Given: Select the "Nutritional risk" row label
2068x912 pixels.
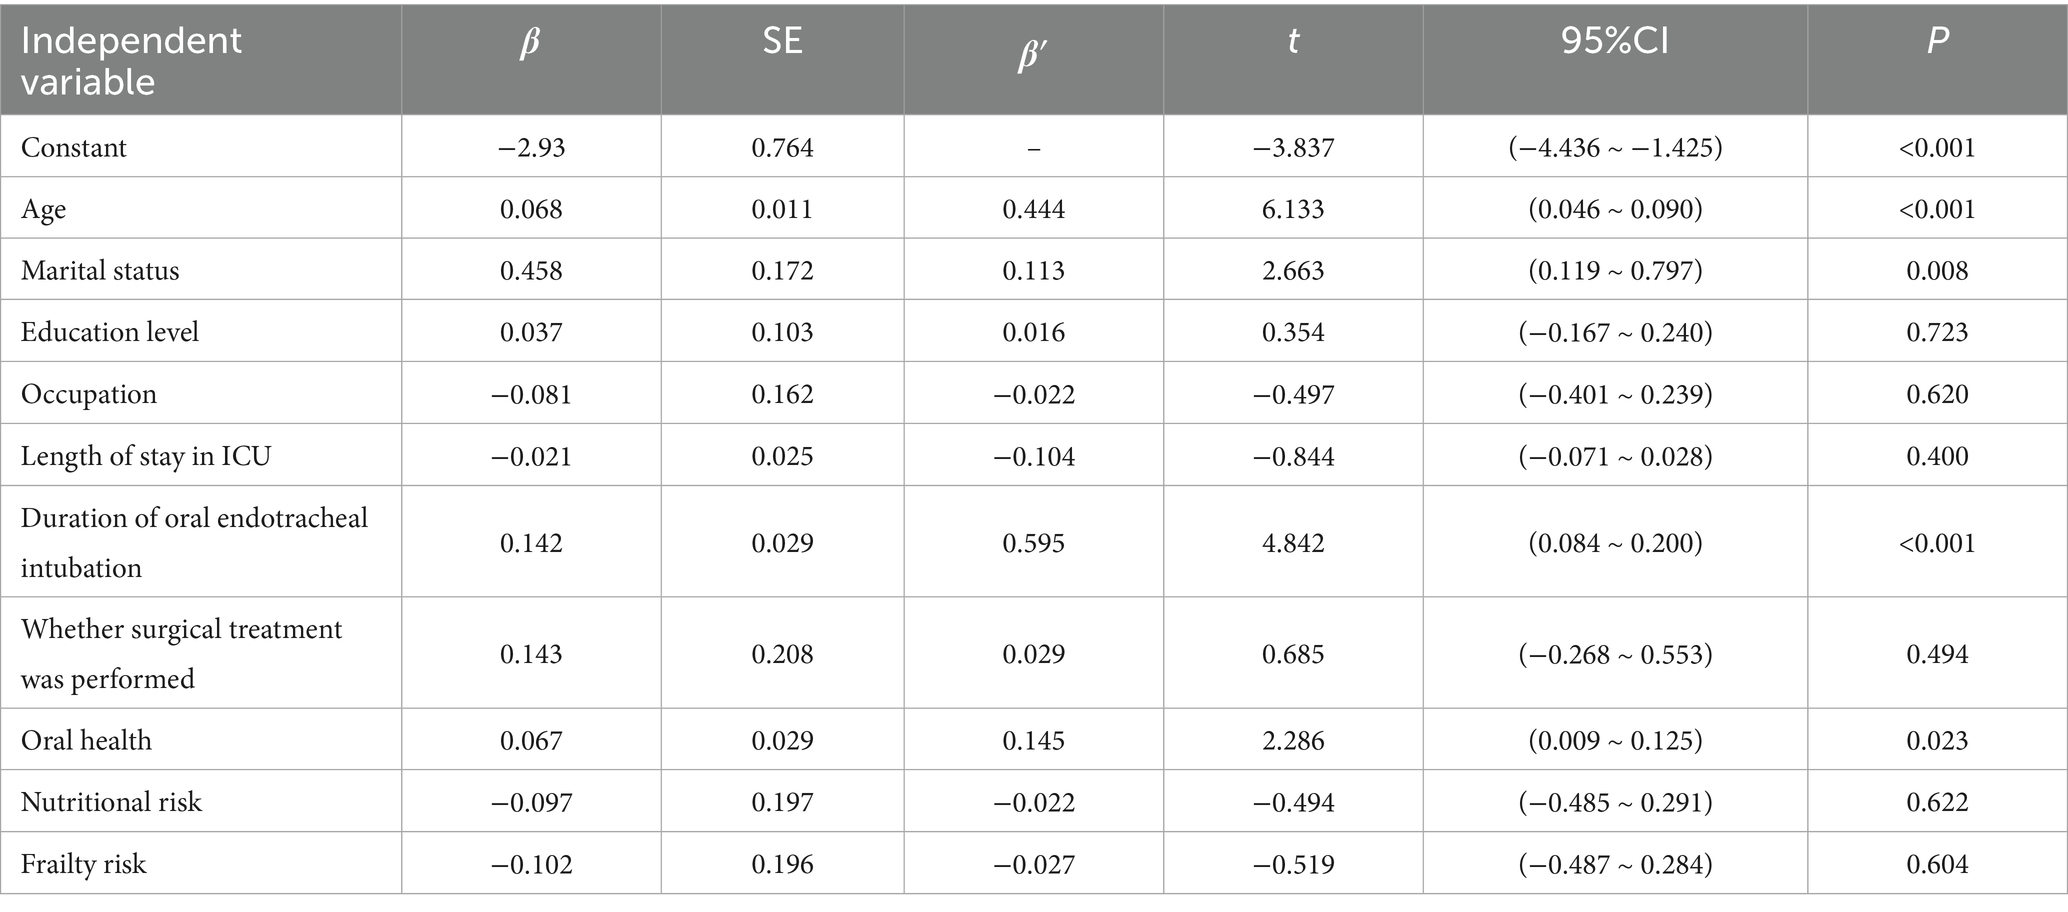Looking at the screenshot, I should [x=111, y=802].
